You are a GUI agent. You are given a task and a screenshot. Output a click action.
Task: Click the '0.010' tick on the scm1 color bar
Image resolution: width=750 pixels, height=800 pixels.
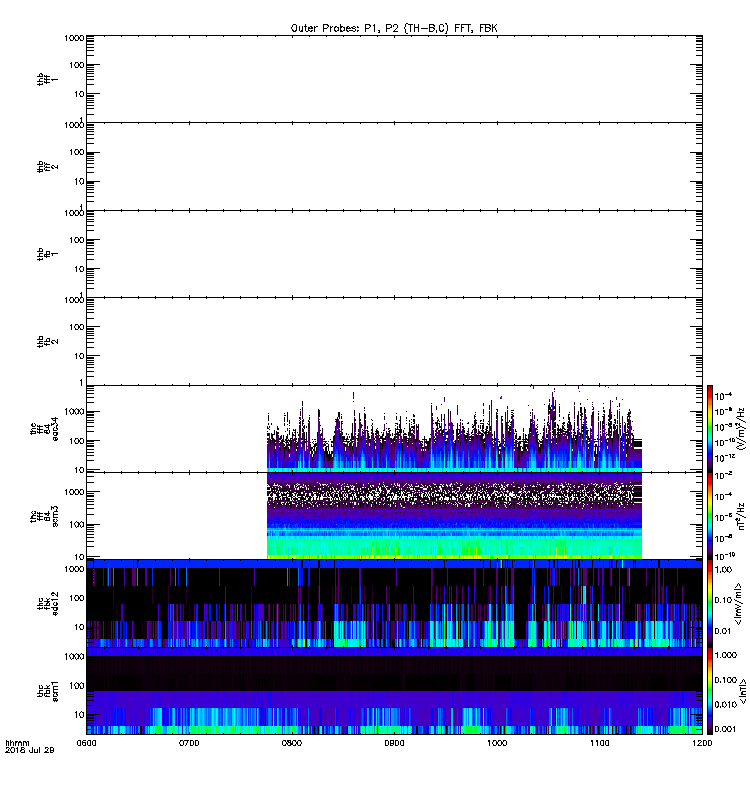[726, 705]
